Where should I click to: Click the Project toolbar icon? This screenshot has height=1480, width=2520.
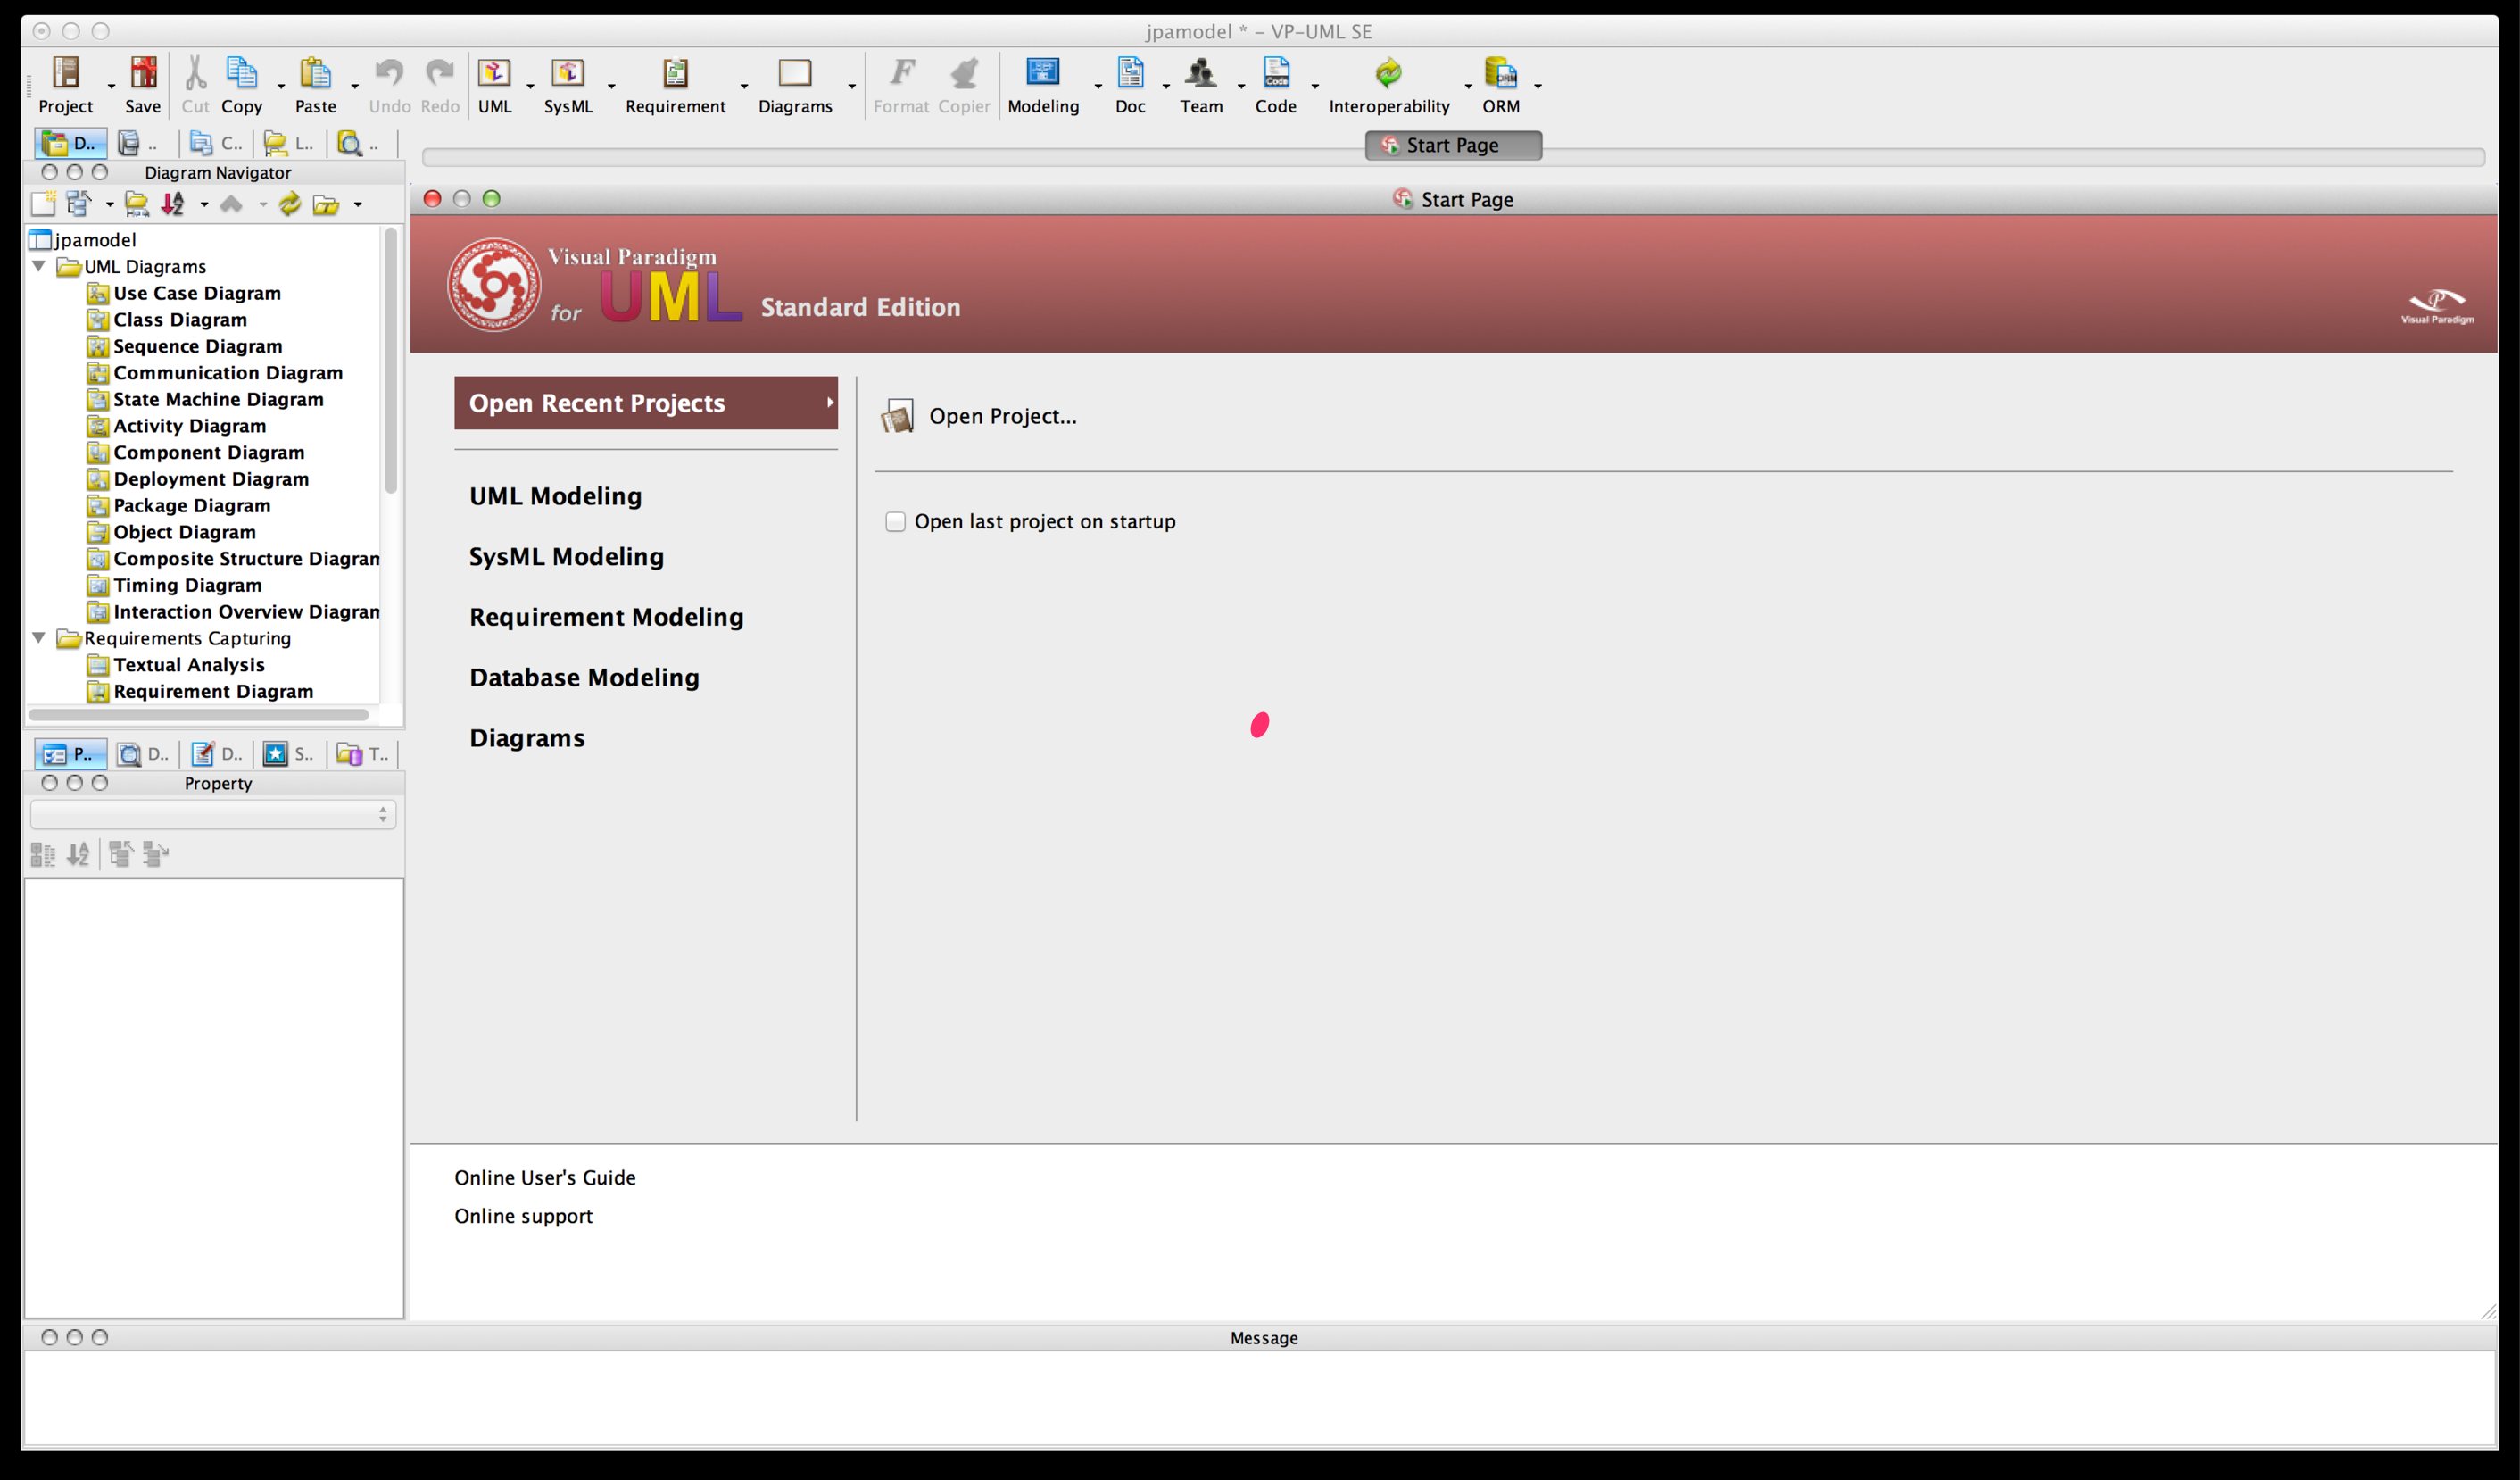(66, 72)
